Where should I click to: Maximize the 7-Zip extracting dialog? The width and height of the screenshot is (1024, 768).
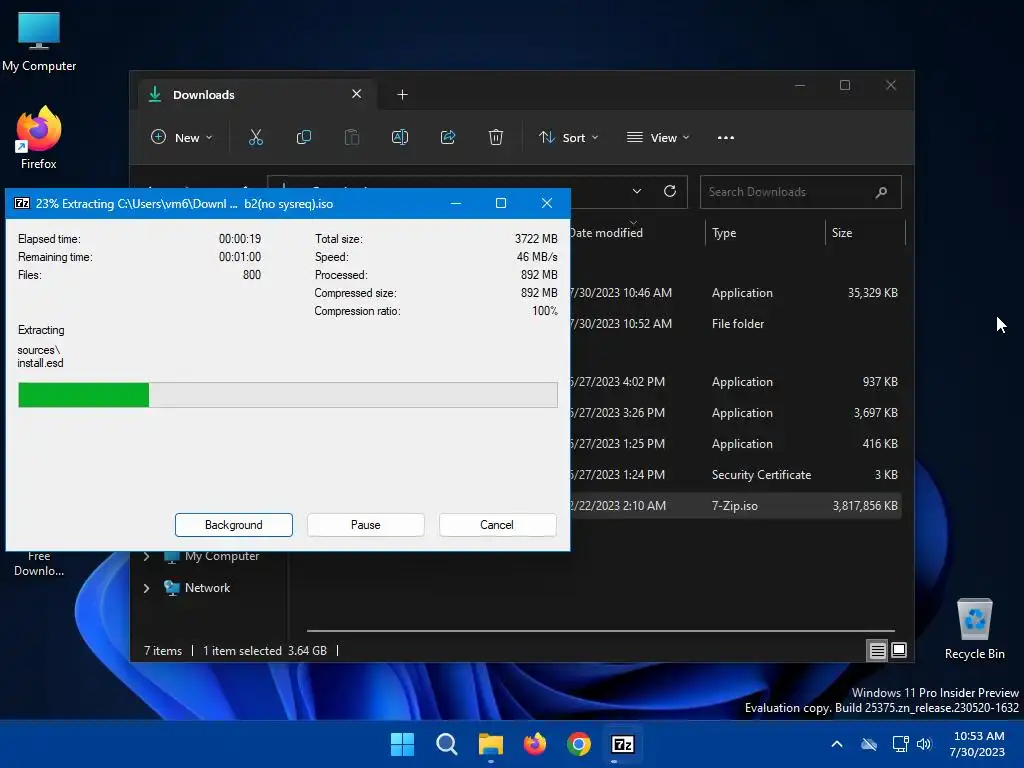[x=501, y=203]
